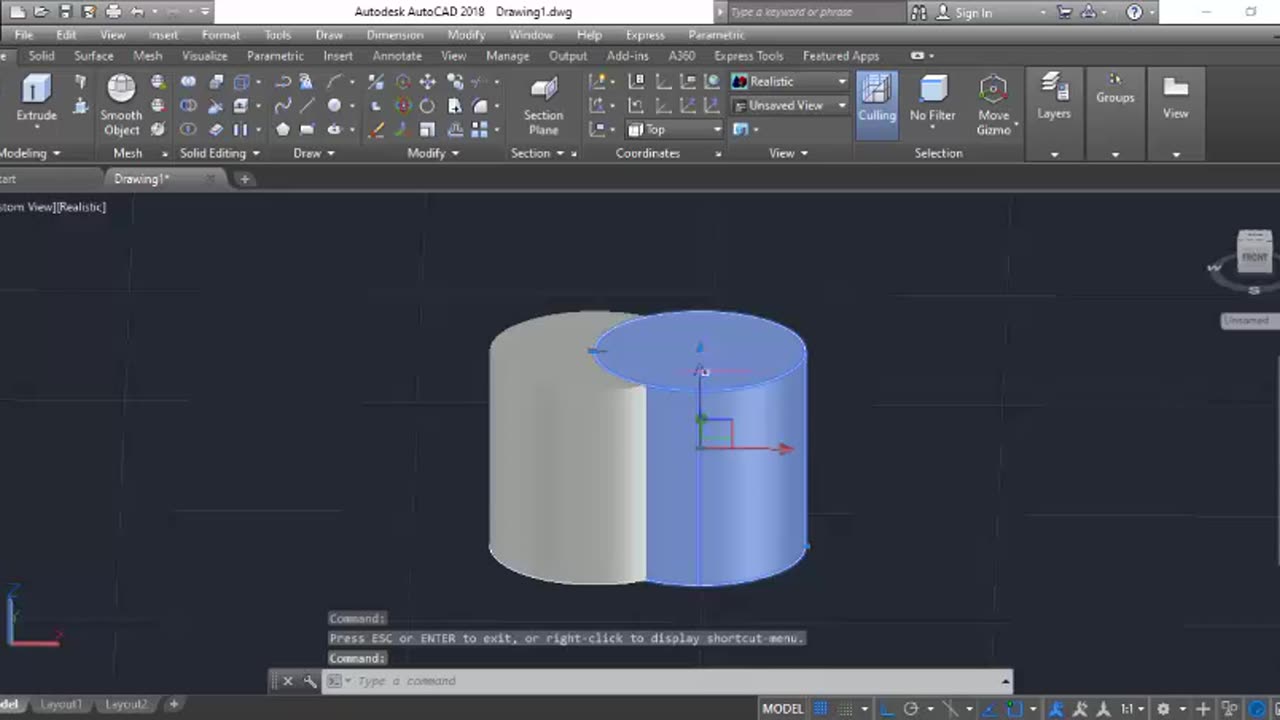Select the Solid Union tool in Solid Editing
The width and height of the screenshot is (1280, 720).
click(188, 81)
